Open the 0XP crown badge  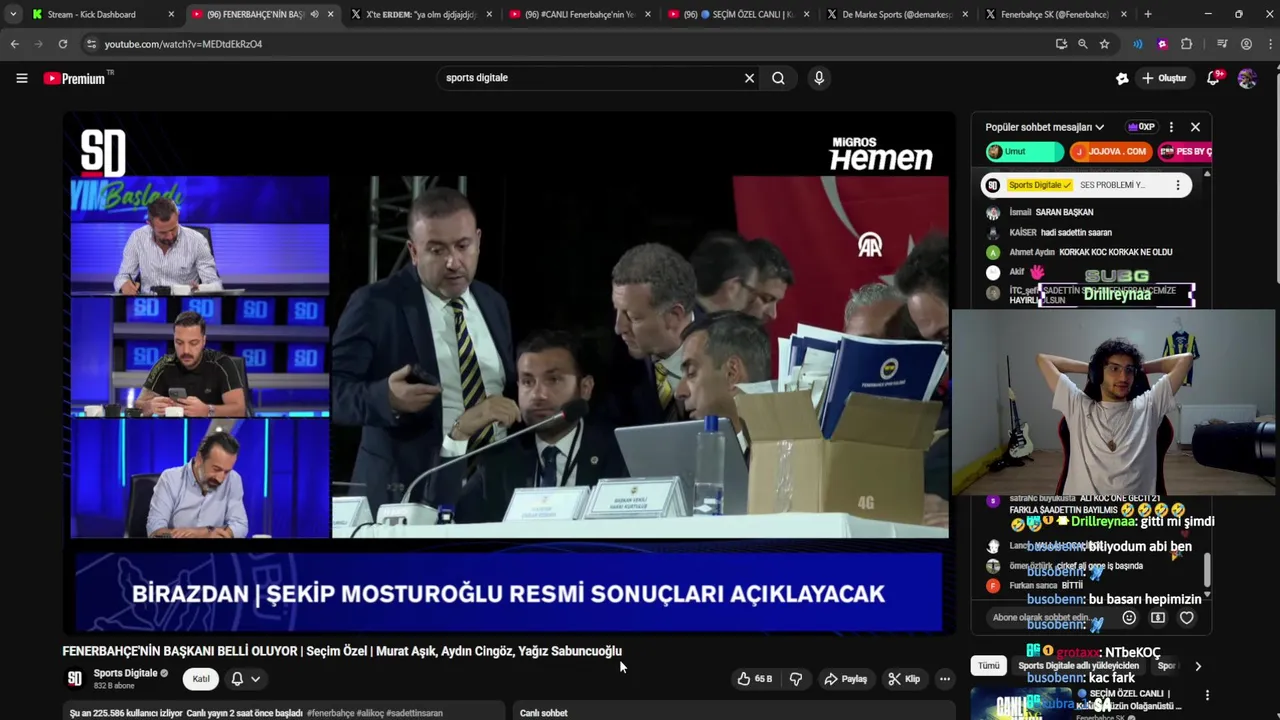1141,127
